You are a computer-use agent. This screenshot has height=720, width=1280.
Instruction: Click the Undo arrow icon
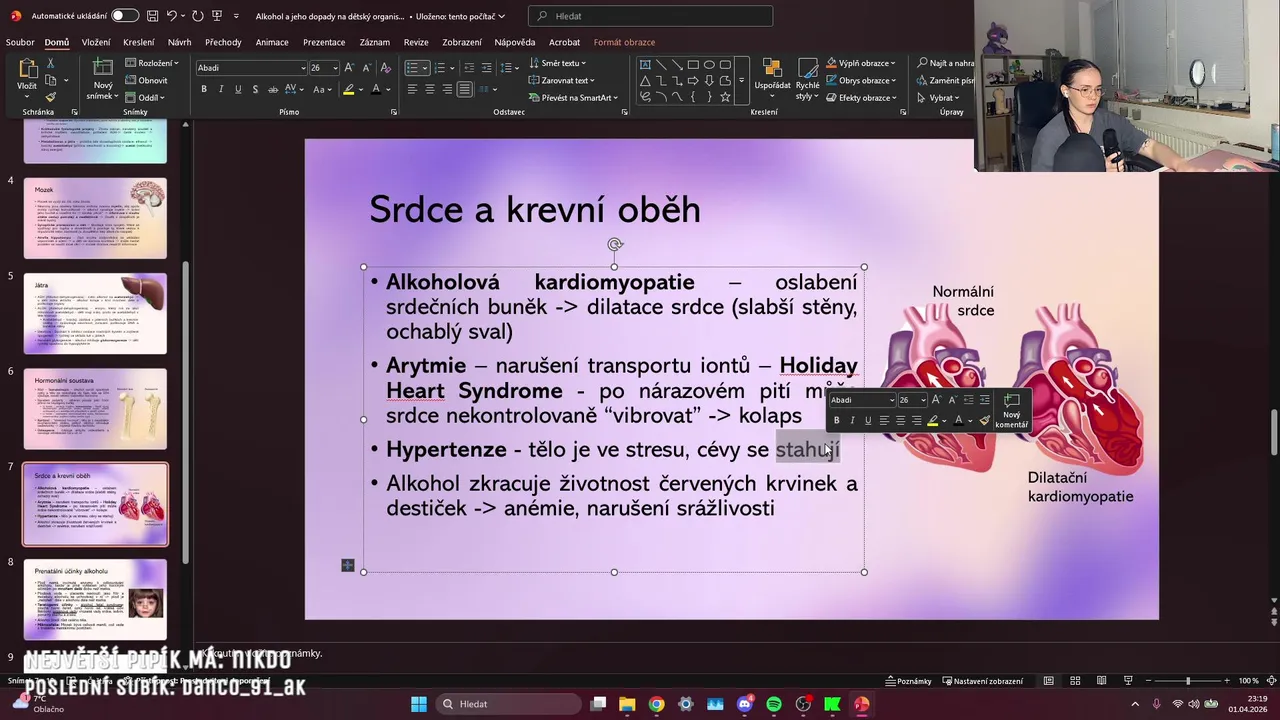pyautogui.click(x=171, y=16)
